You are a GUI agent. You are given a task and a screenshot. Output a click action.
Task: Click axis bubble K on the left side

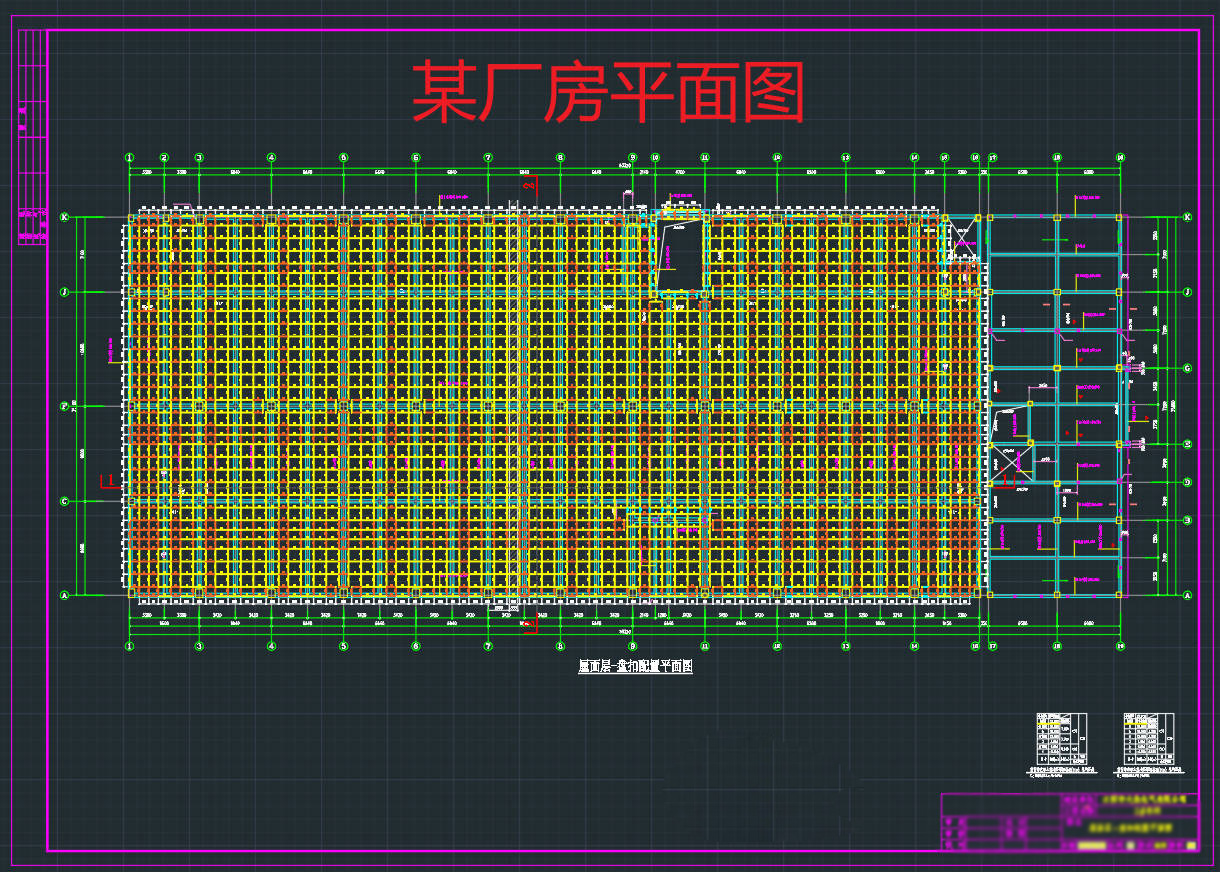click(x=65, y=217)
